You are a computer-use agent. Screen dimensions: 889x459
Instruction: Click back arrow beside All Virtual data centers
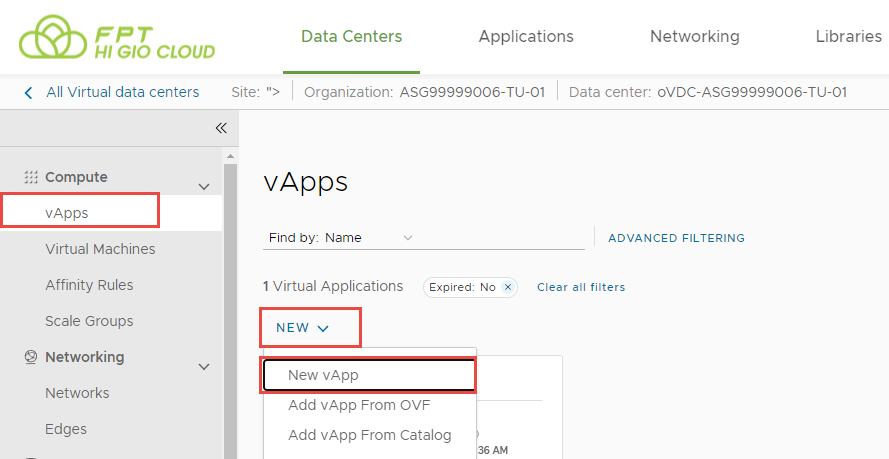point(28,92)
